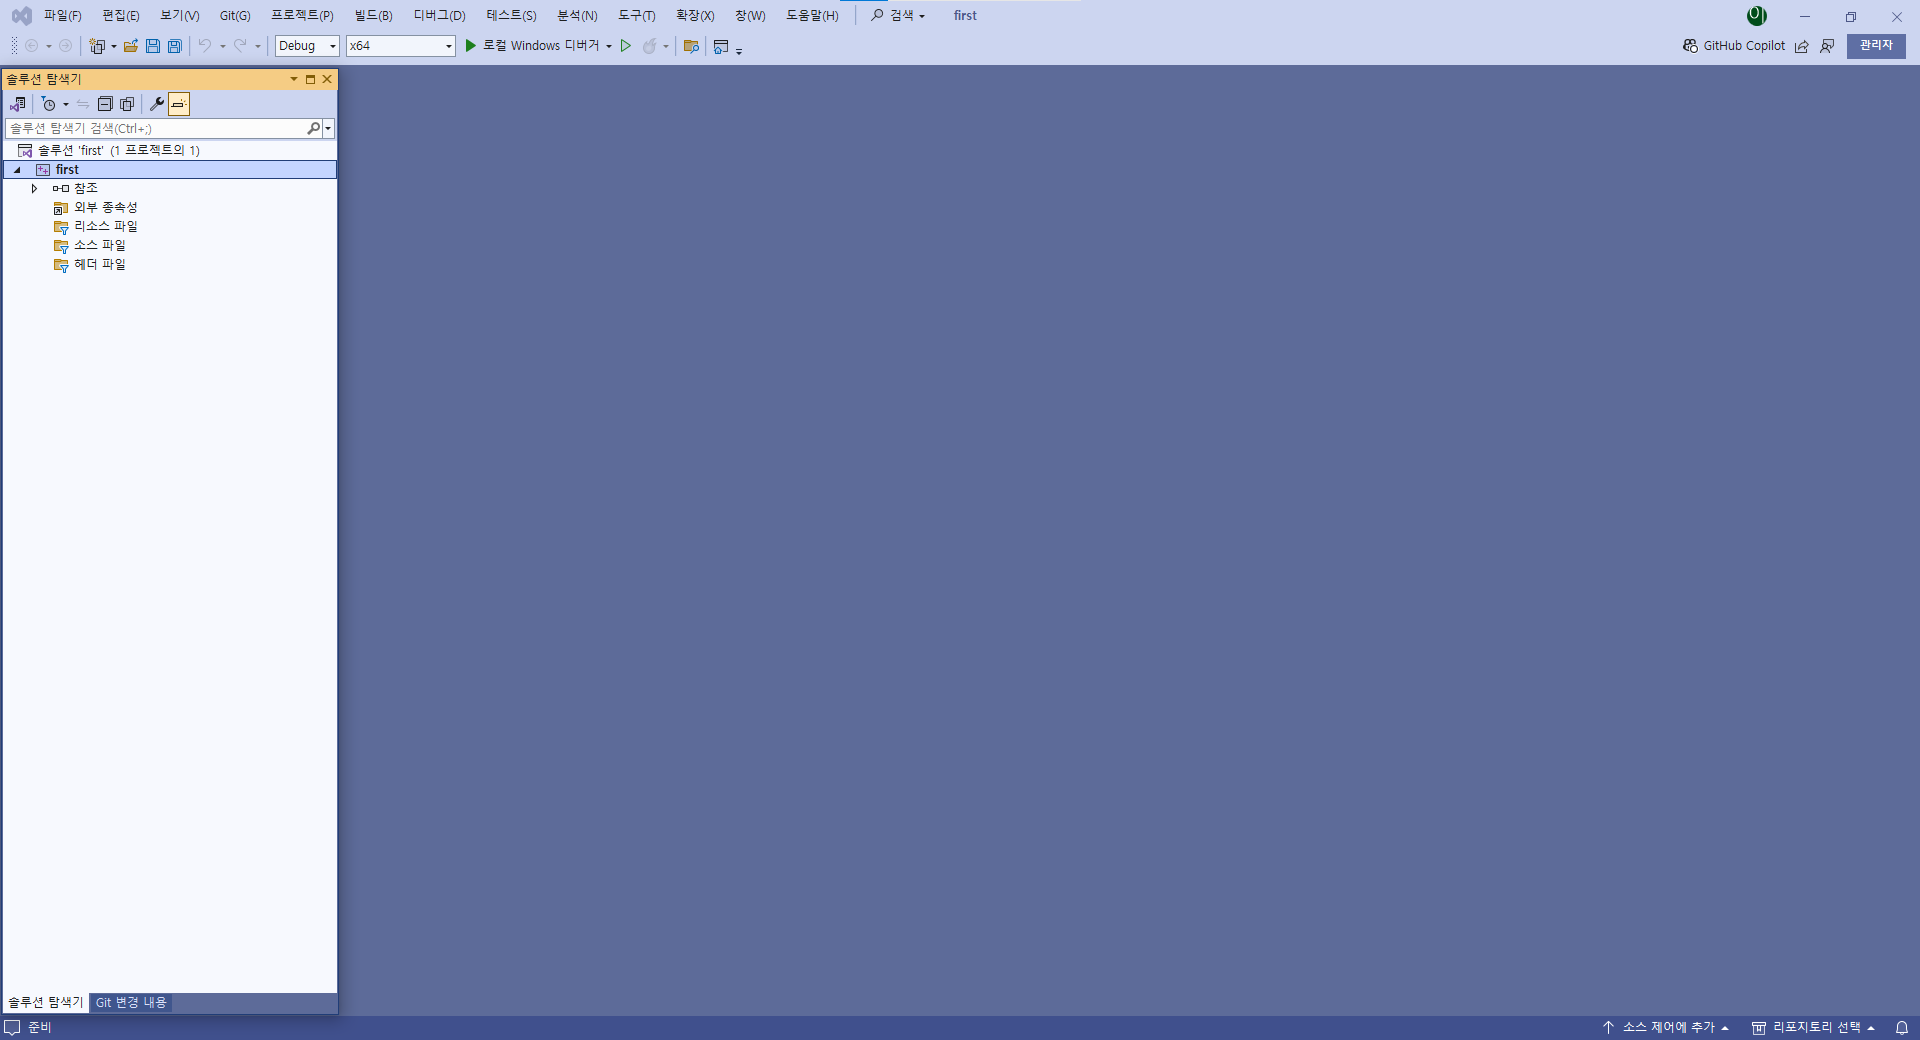Start 로컬 Windows 디버거
This screenshot has height=1040, width=1920.
coord(532,46)
